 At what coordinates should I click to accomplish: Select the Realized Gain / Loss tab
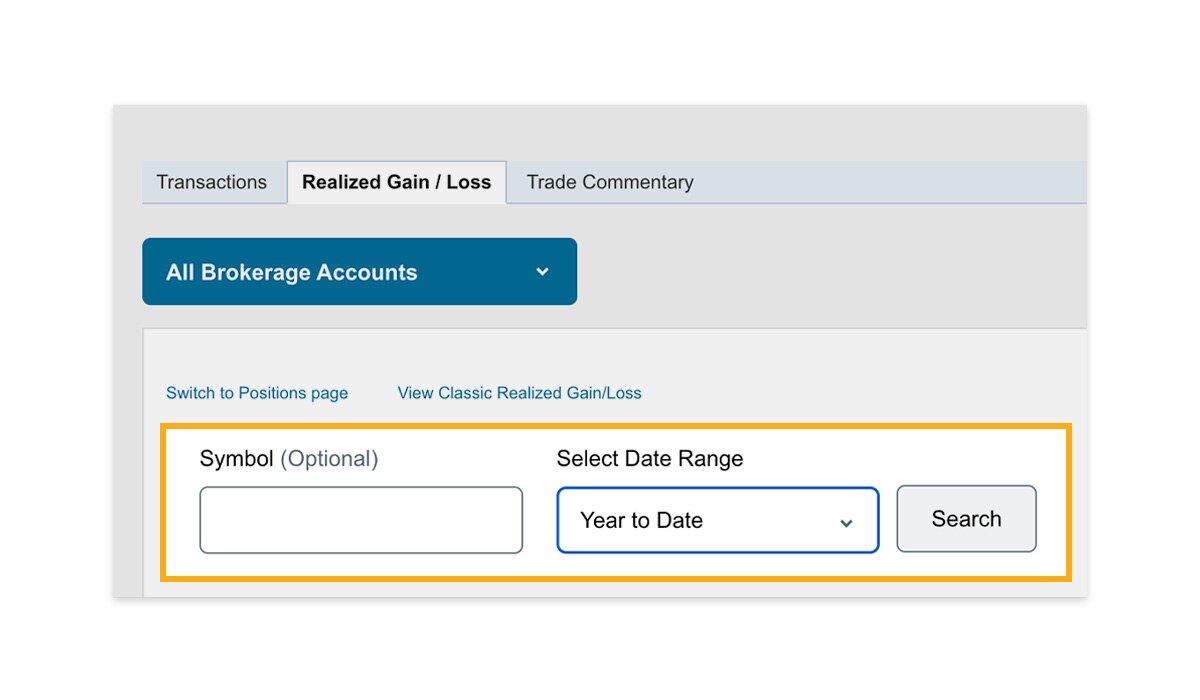click(397, 182)
